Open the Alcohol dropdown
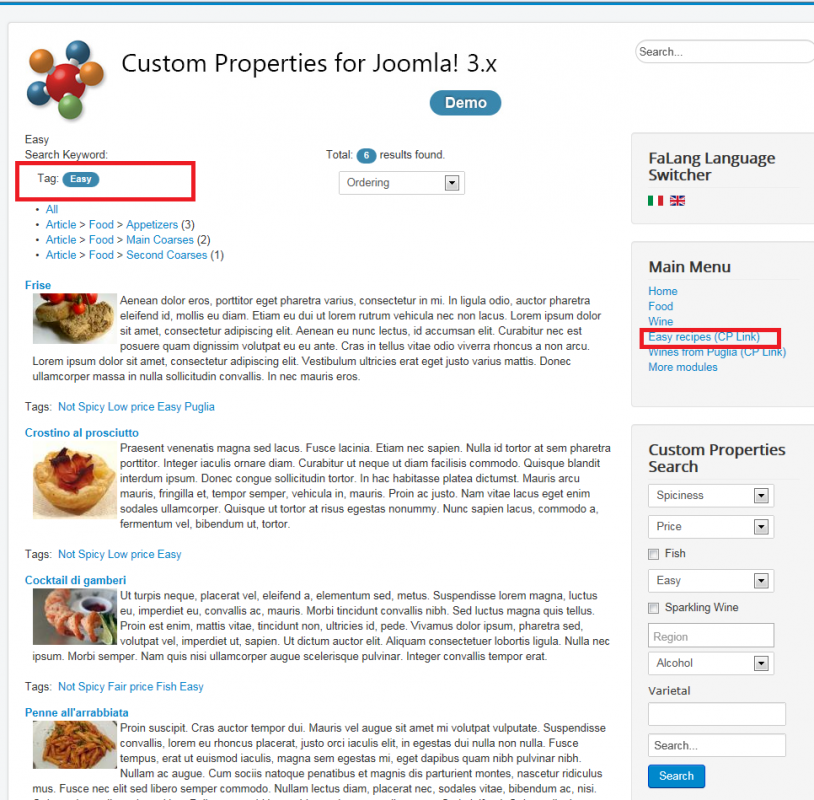The height and width of the screenshot is (800, 814). [711, 663]
